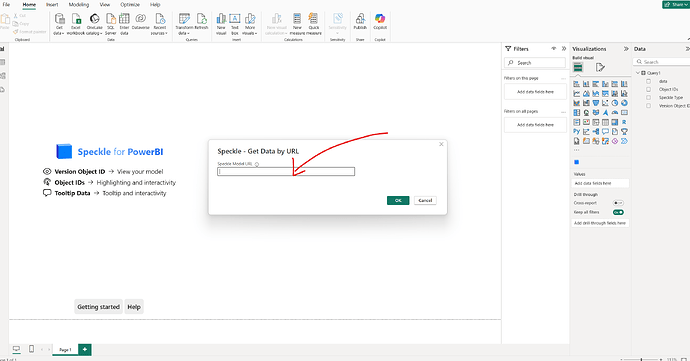
Task: Toggle the Keep all filters switch
Action: pyautogui.click(x=618, y=212)
